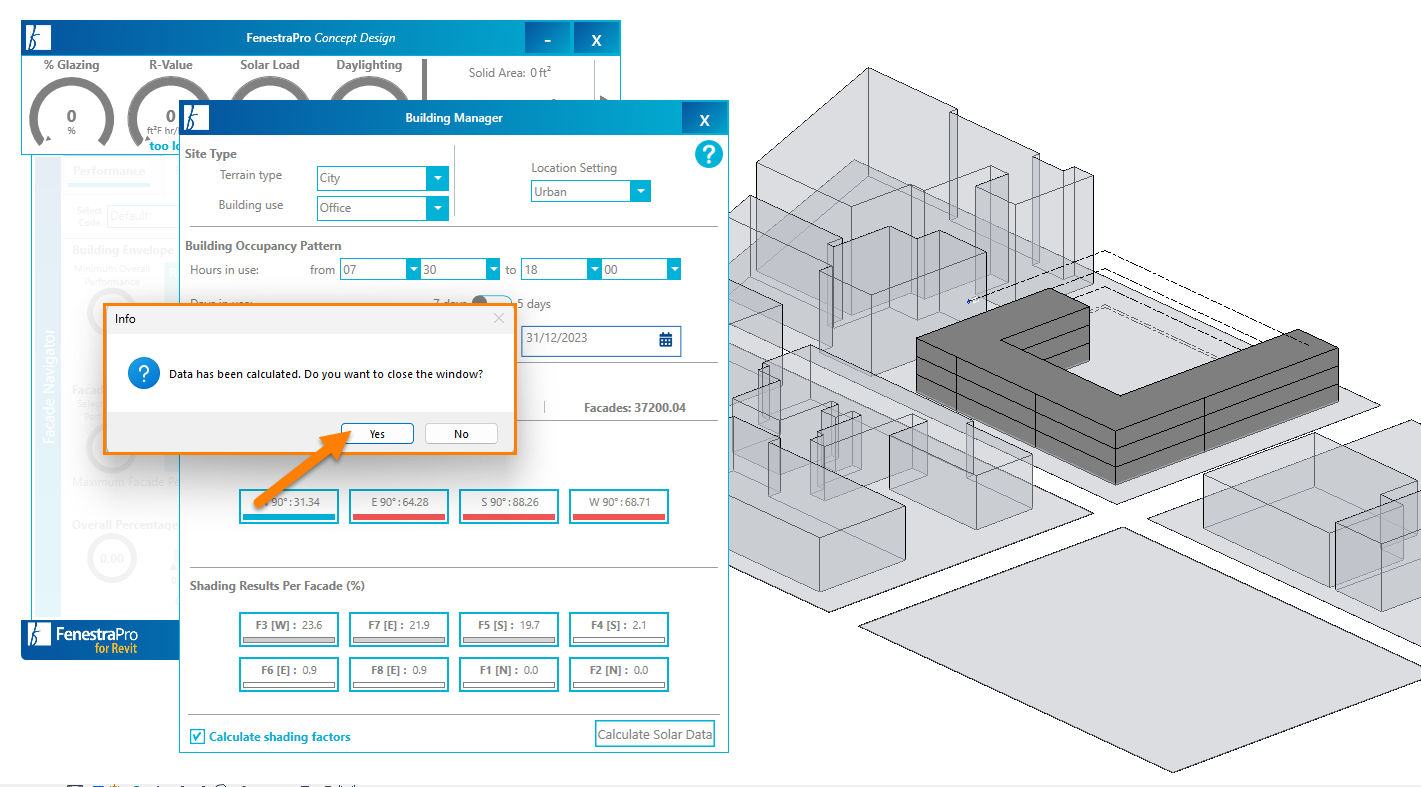Viewport: 1421px width, 787px height.
Task: Click the FenestraPro for Revit logo
Action: pyautogui.click(x=82, y=639)
